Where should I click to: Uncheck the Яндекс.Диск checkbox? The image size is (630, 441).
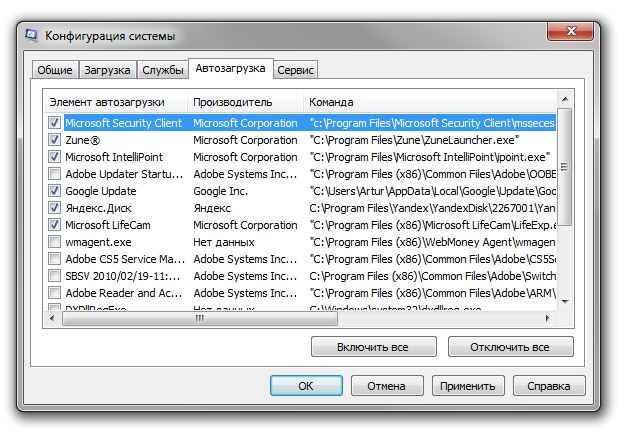[x=54, y=208]
